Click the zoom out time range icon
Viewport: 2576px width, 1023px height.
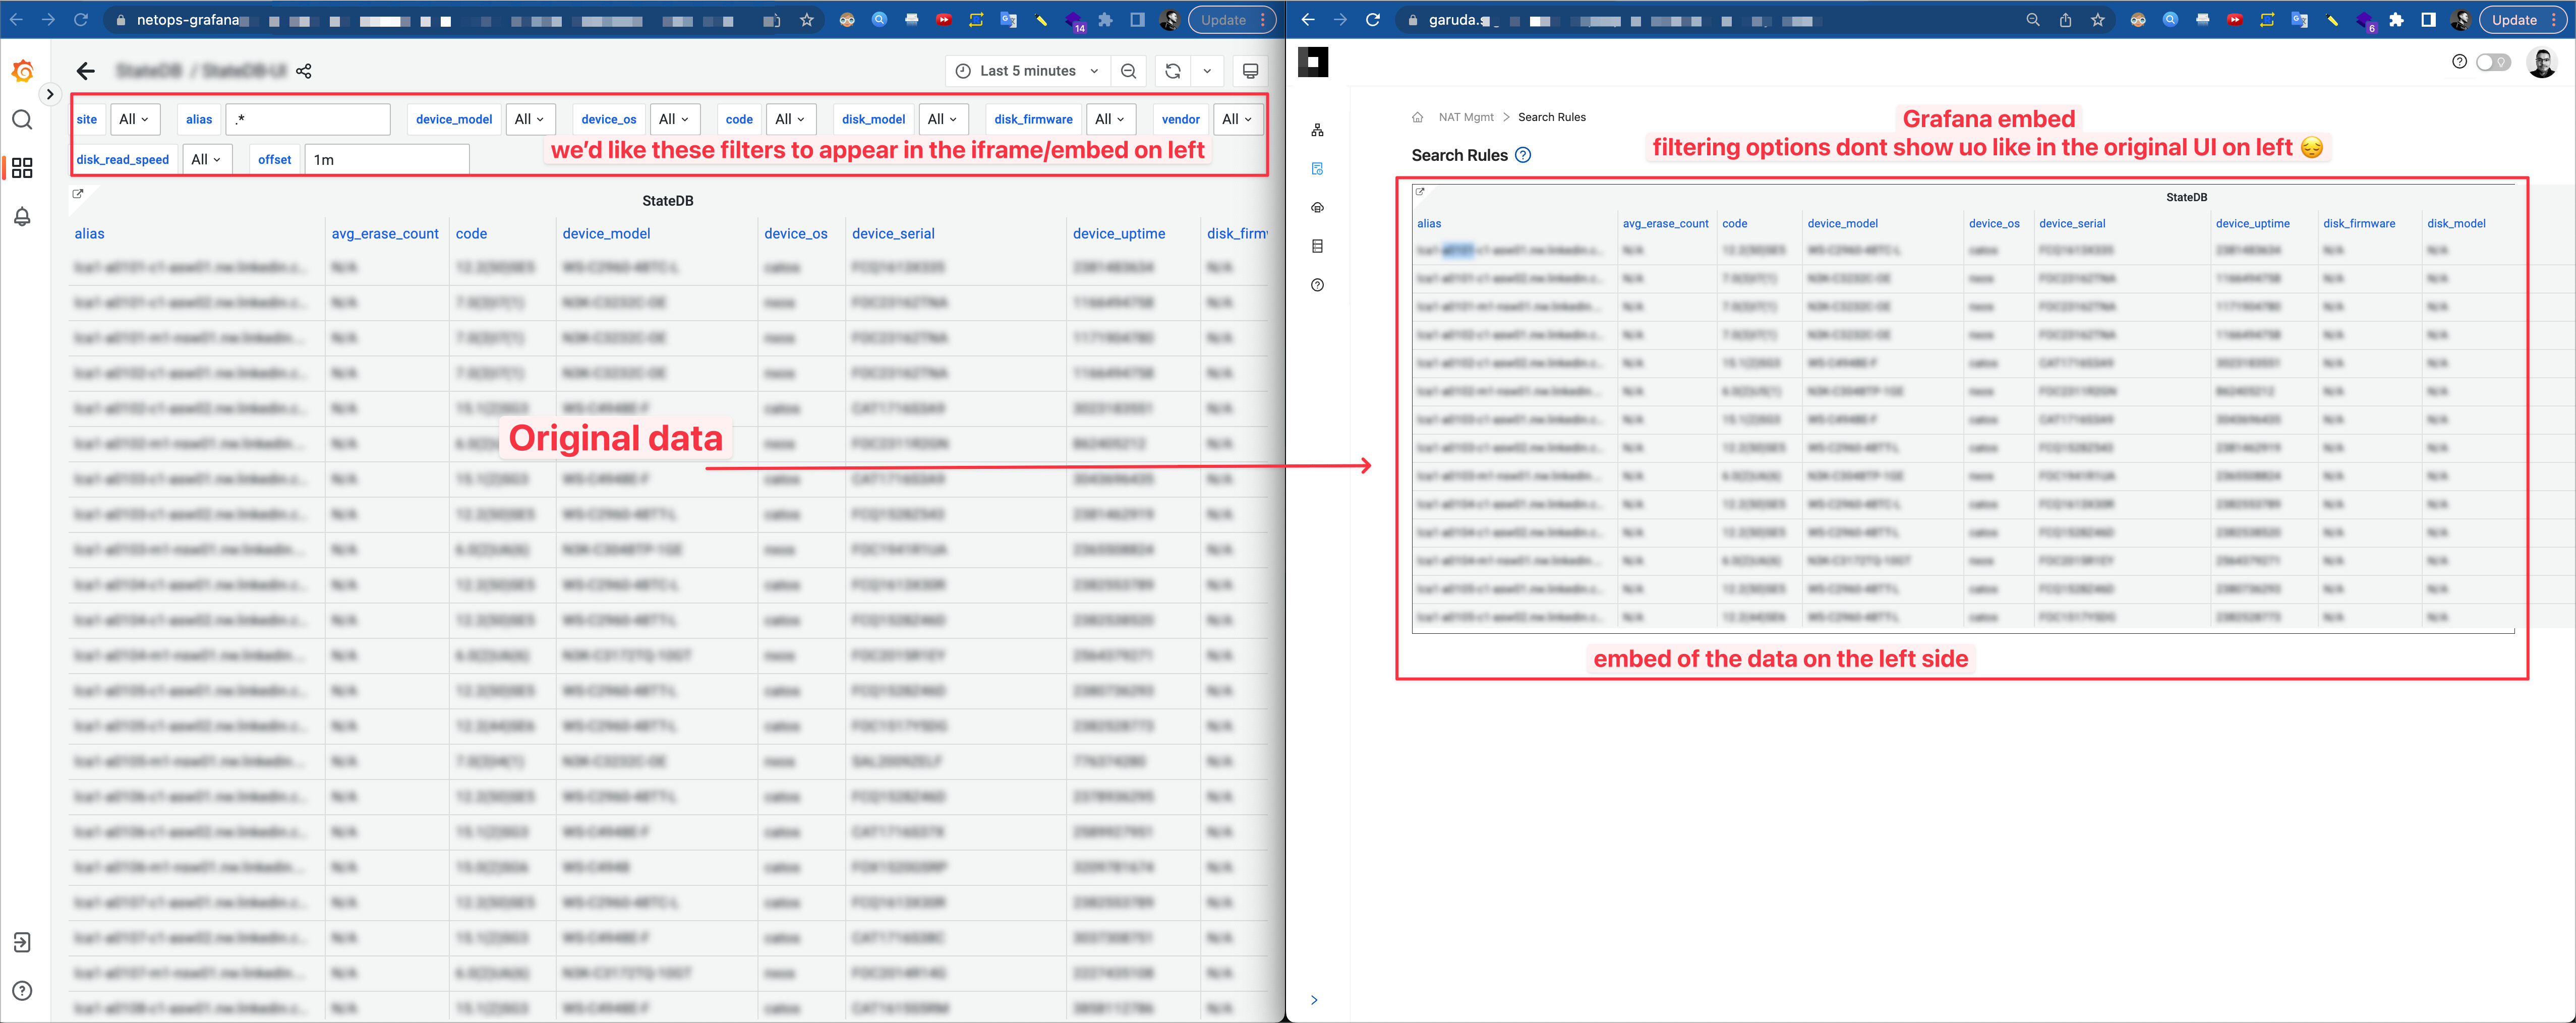tap(1129, 71)
